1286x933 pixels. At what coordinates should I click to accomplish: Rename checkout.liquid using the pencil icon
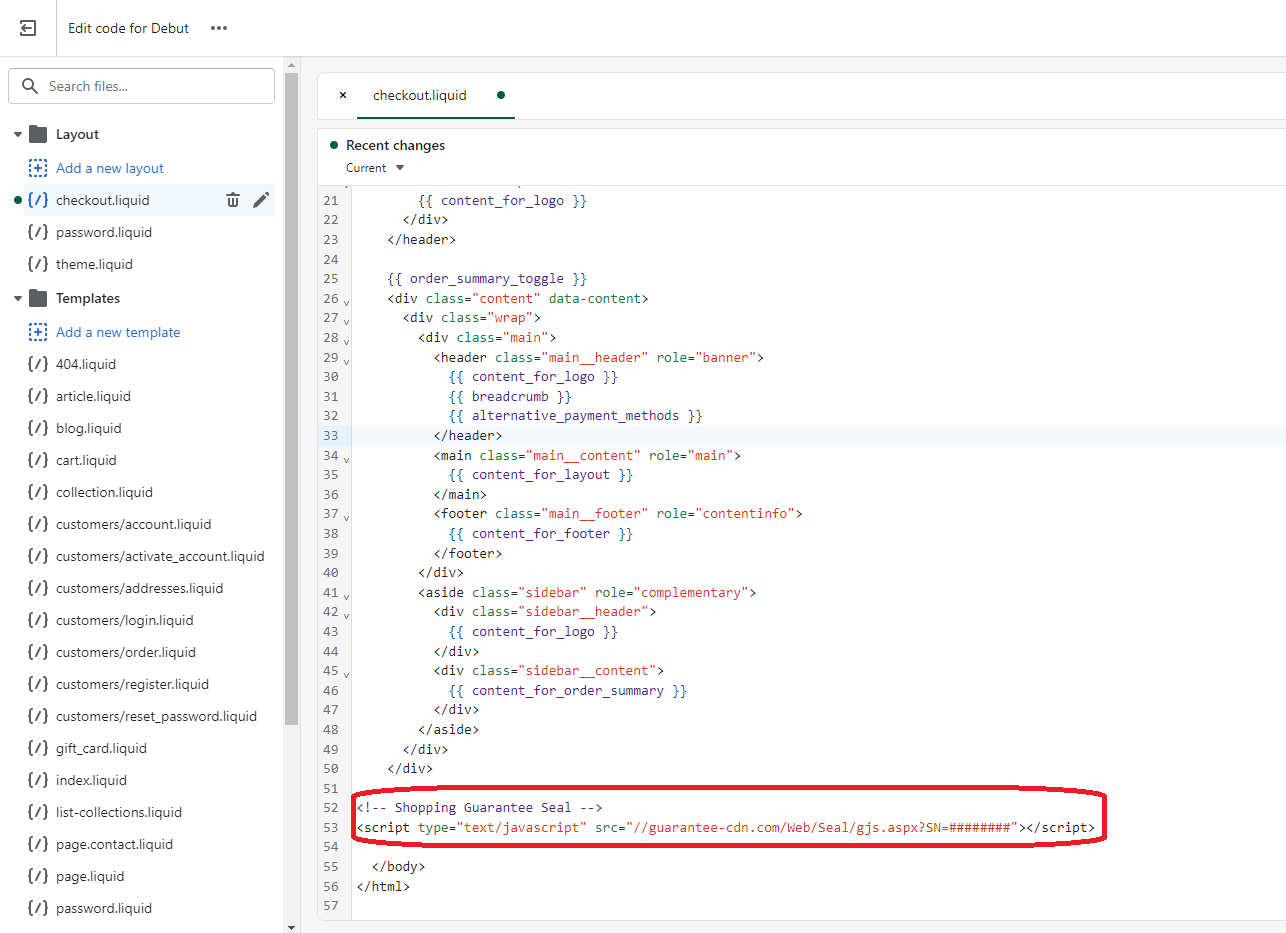[x=261, y=200]
